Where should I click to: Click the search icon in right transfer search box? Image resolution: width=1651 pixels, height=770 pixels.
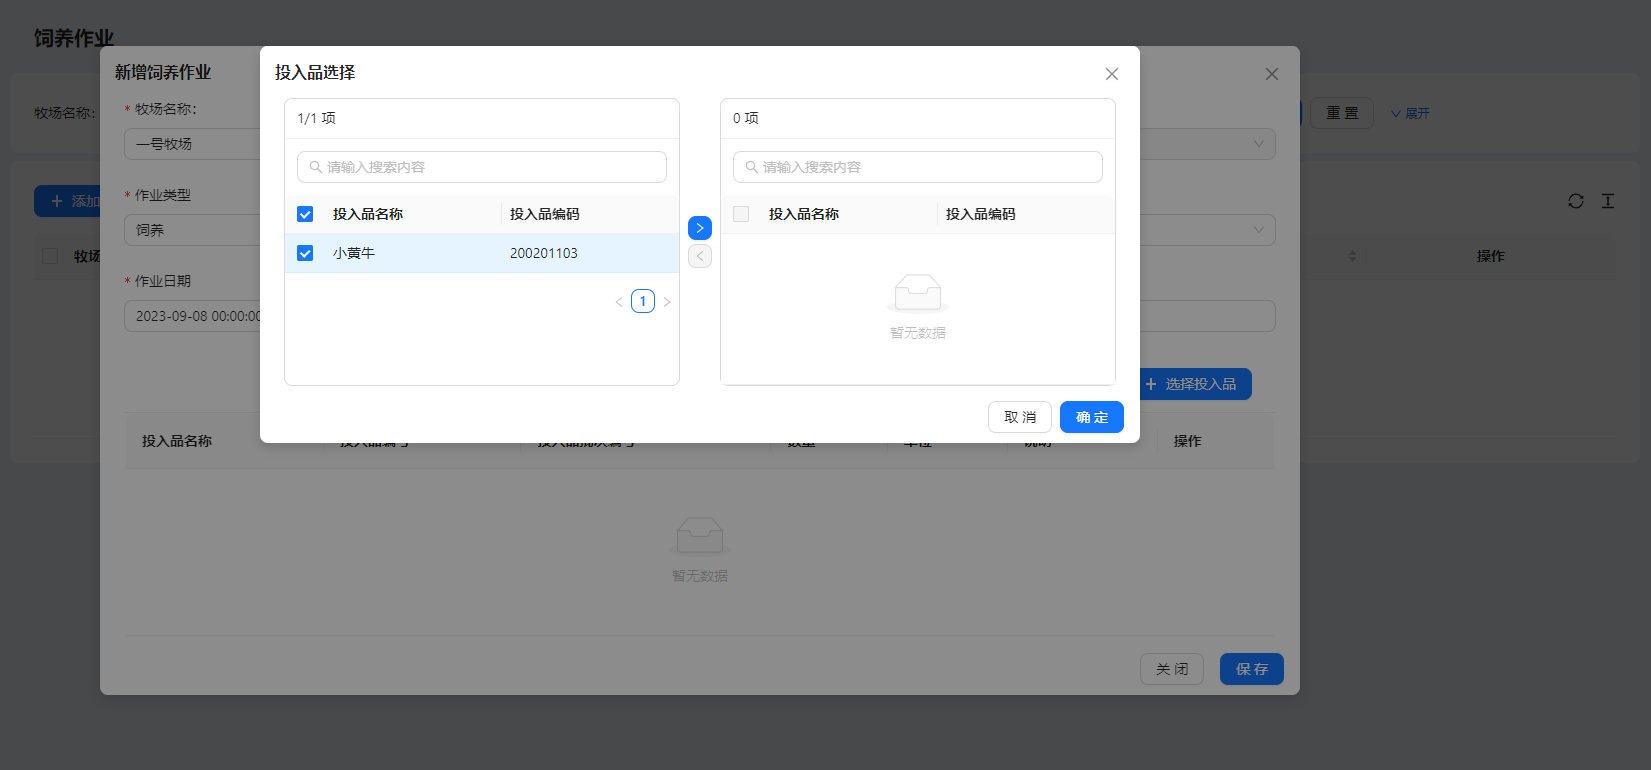tap(751, 167)
